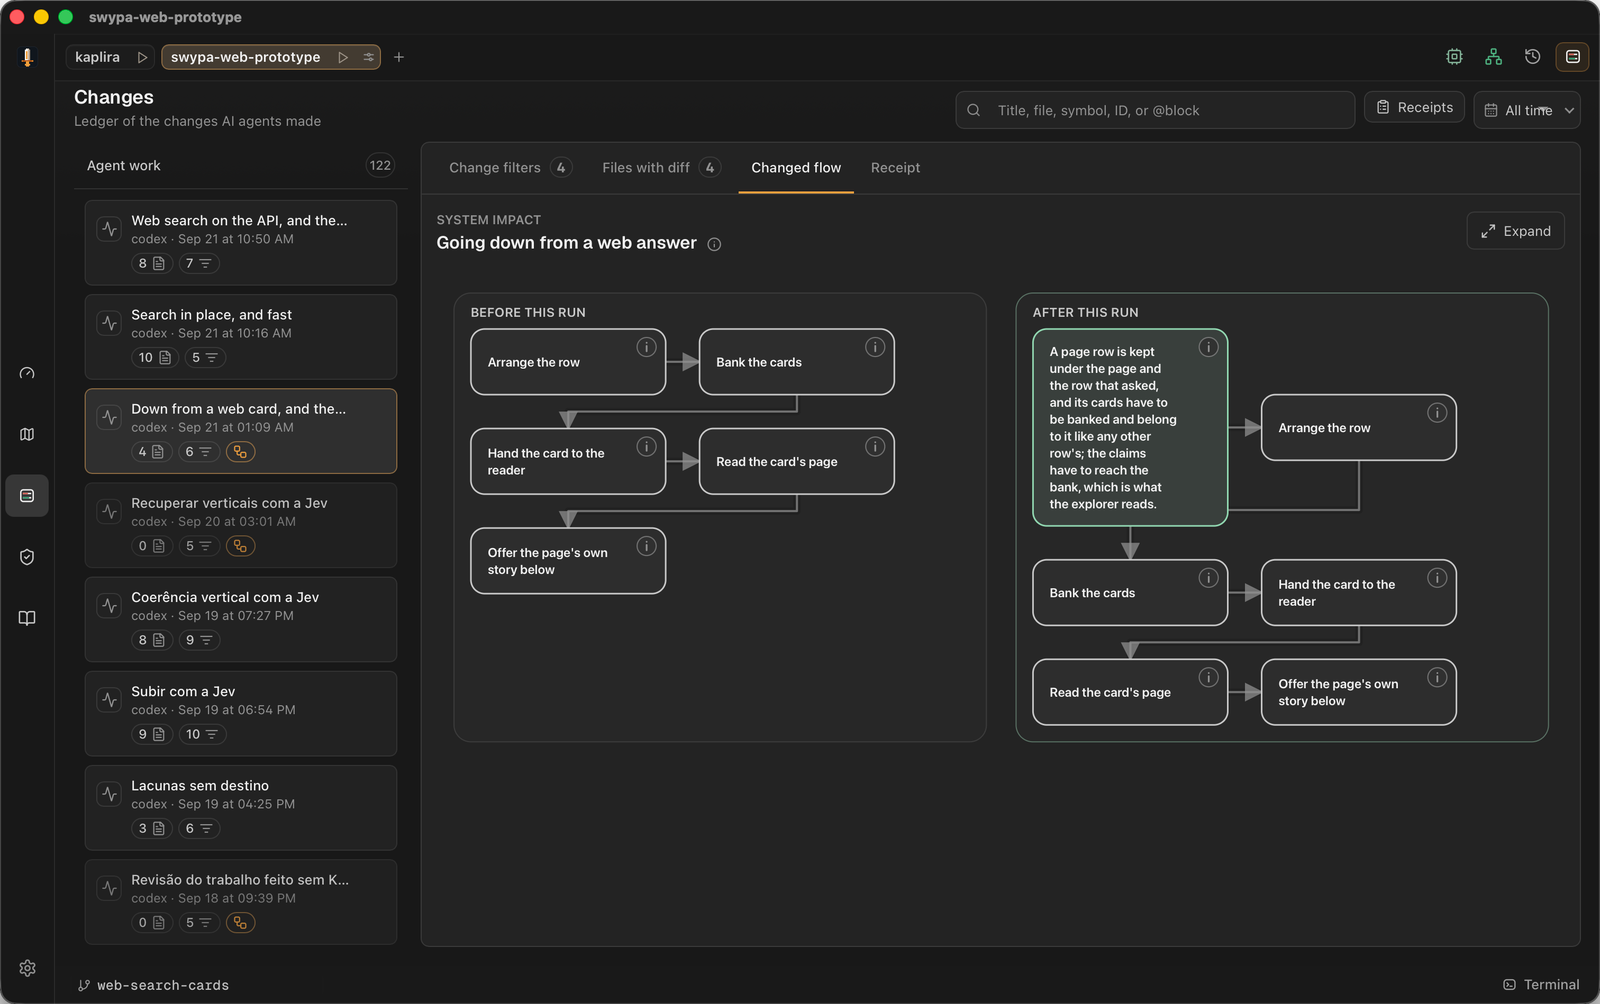Open the Terminal at bottom right
1600x1004 pixels.
pos(1541,985)
